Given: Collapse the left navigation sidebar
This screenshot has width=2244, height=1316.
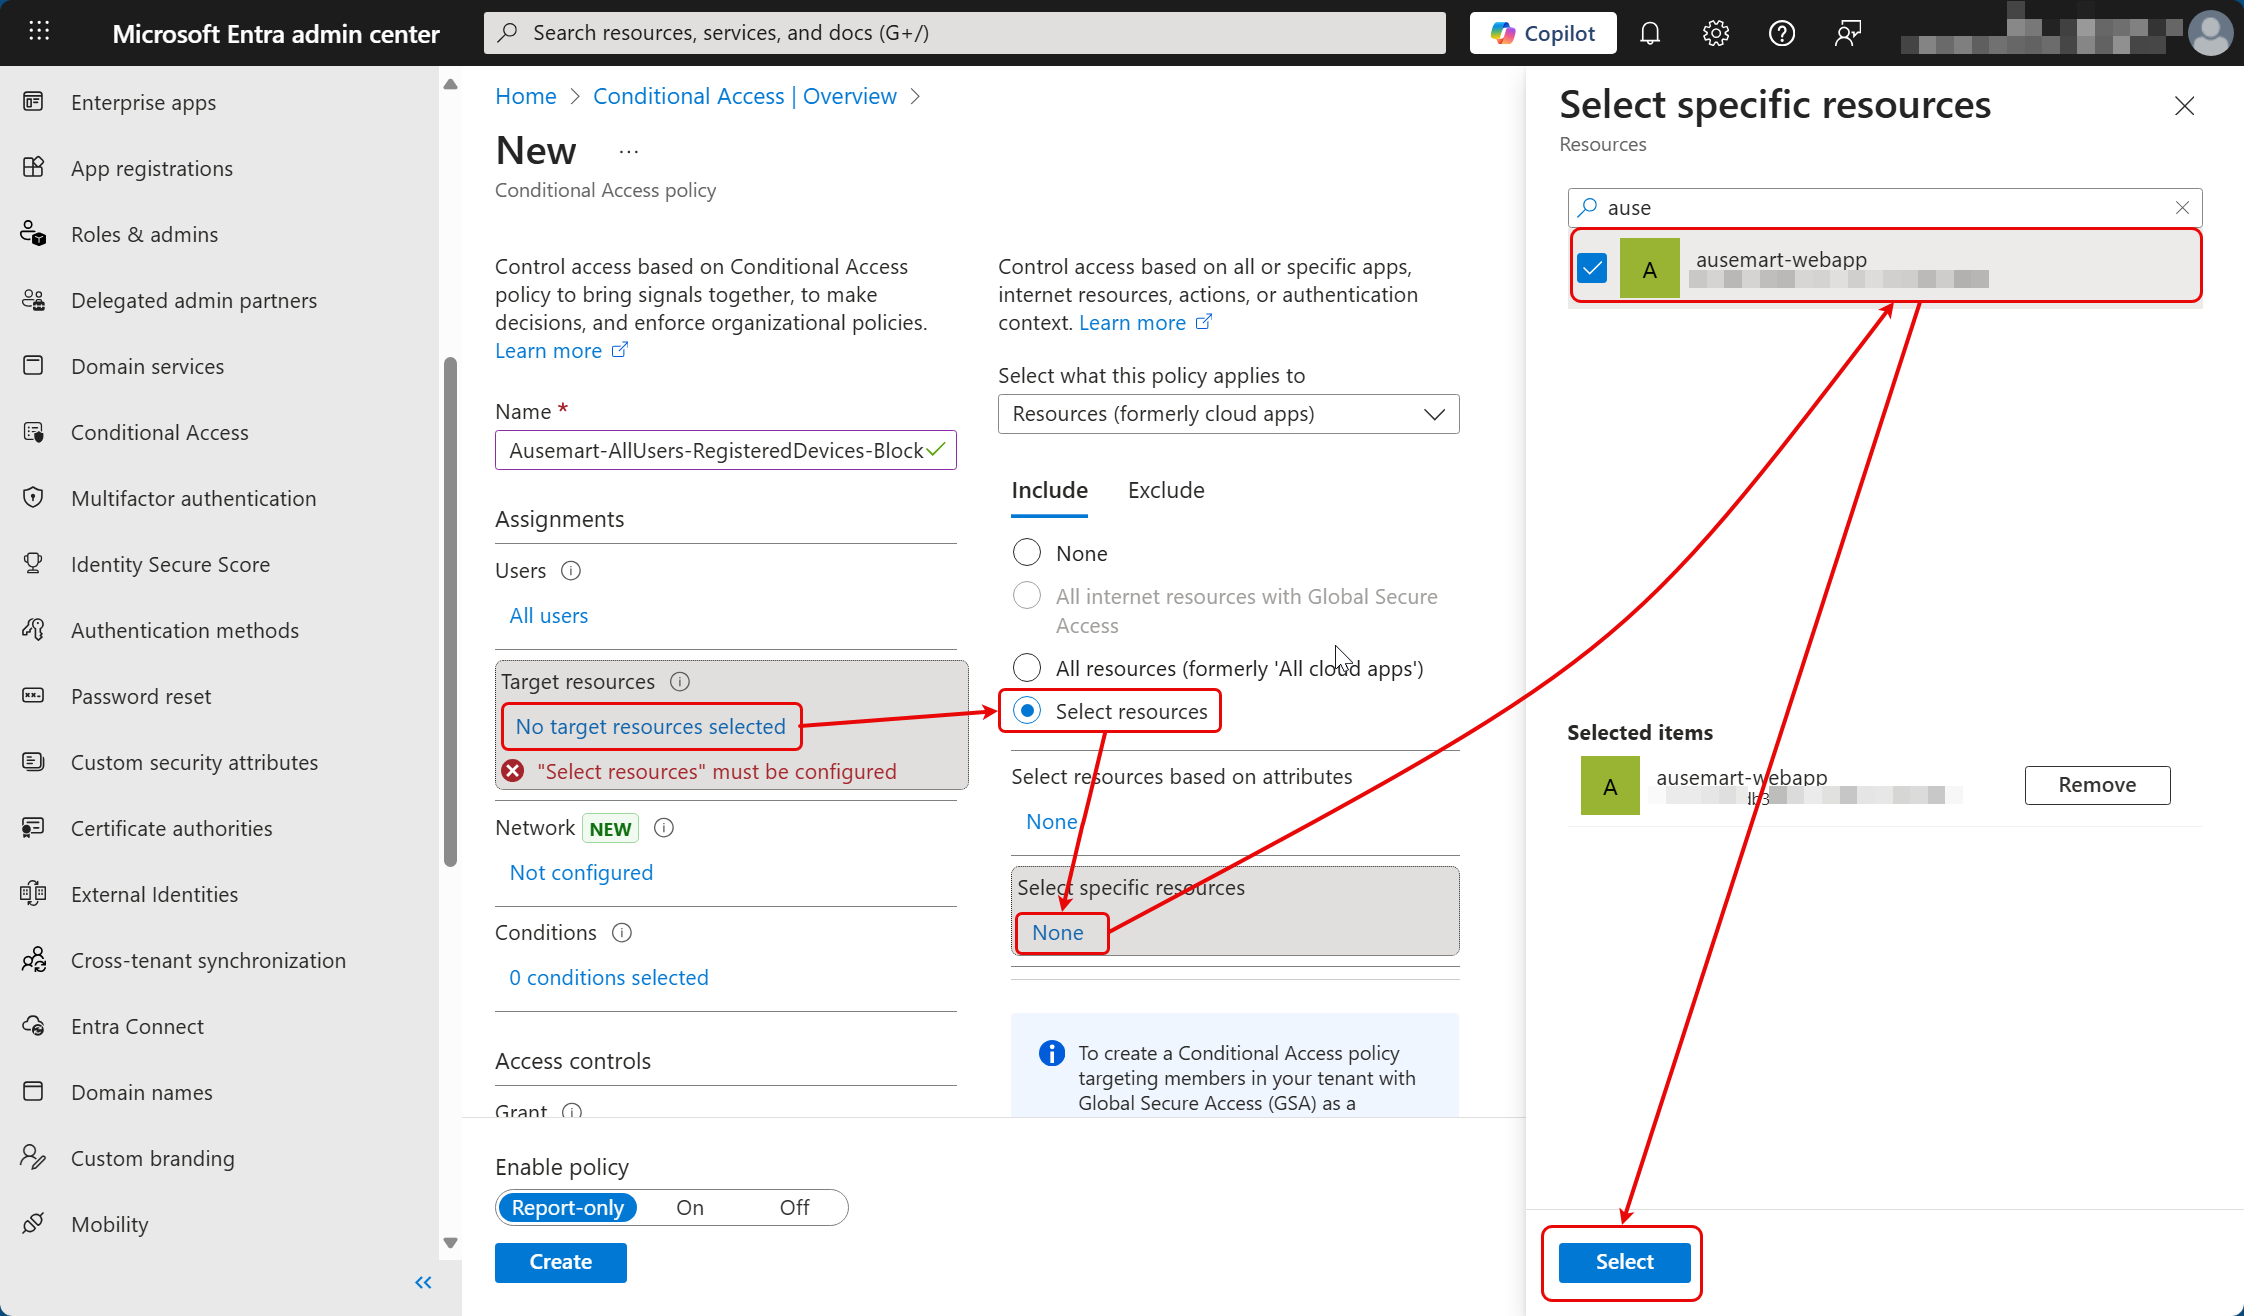Looking at the screenshot, I should [x=423, y=1282].
